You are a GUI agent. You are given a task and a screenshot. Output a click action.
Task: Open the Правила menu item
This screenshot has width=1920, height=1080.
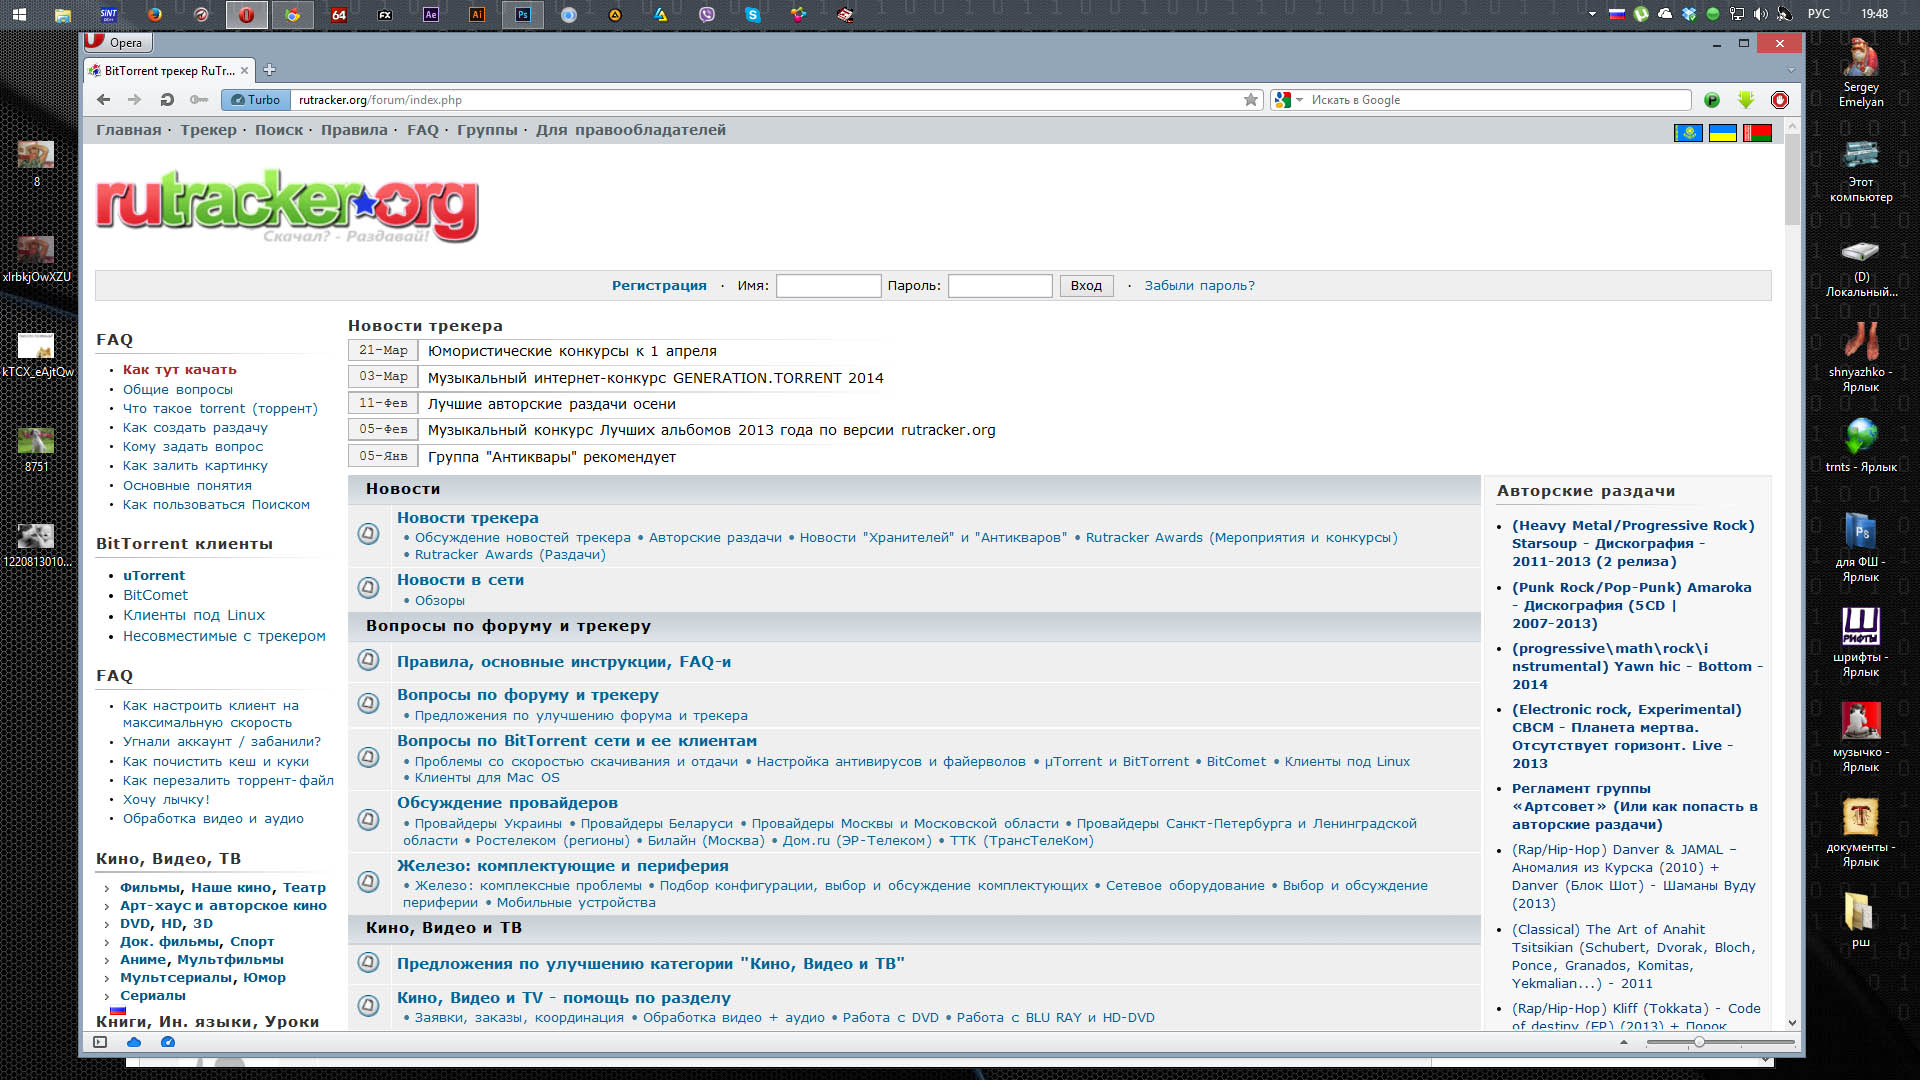[354, 130]
